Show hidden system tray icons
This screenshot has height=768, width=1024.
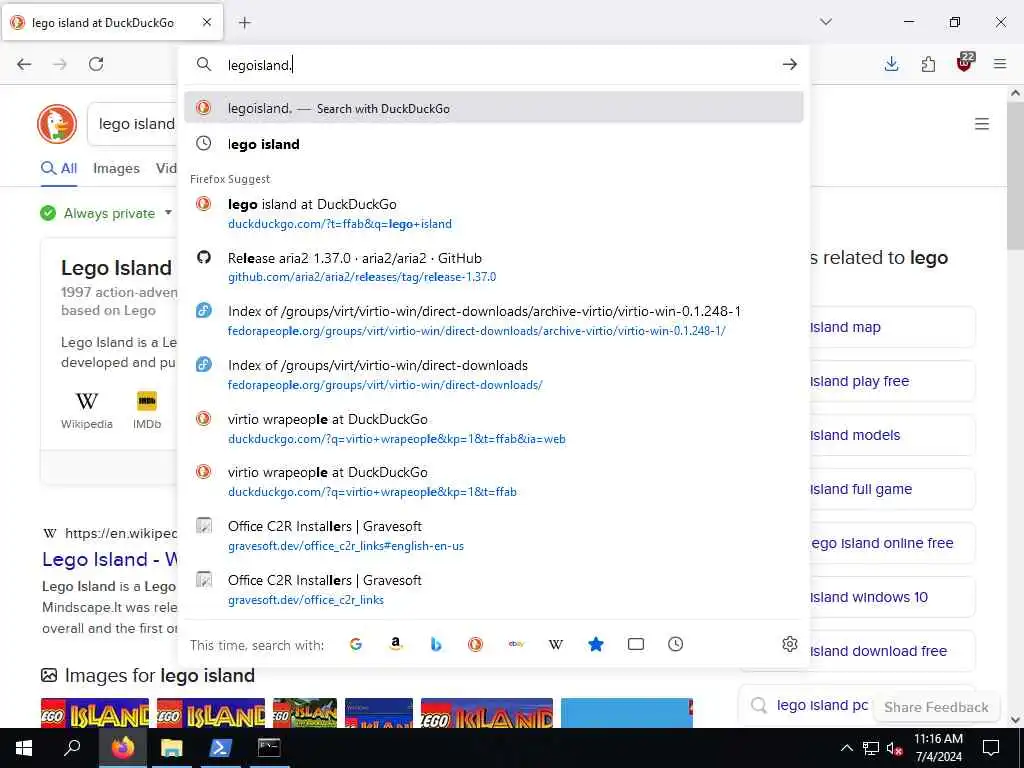click(x=846, y=748)
